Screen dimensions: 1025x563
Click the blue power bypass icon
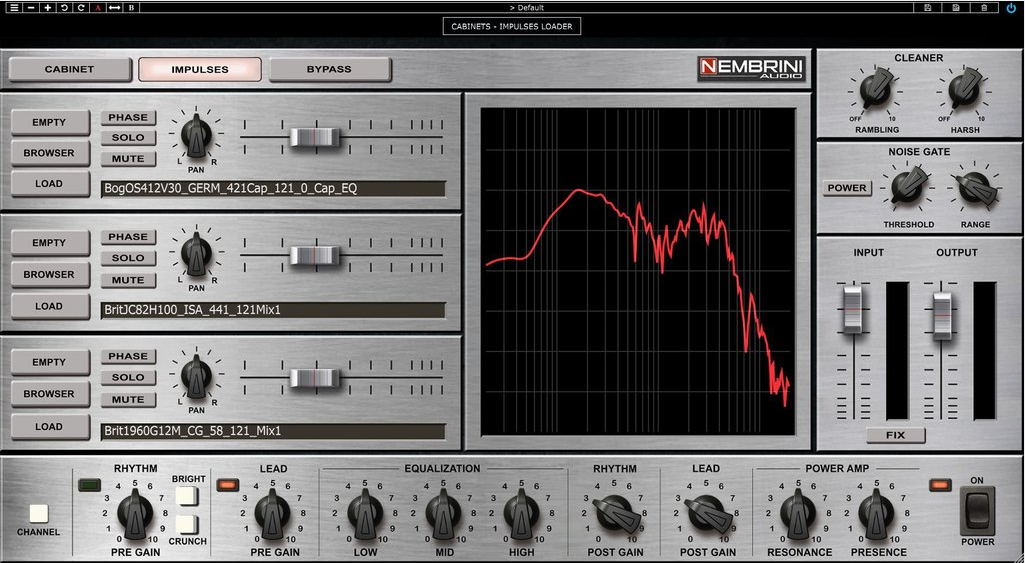[x=1012, y=8]
